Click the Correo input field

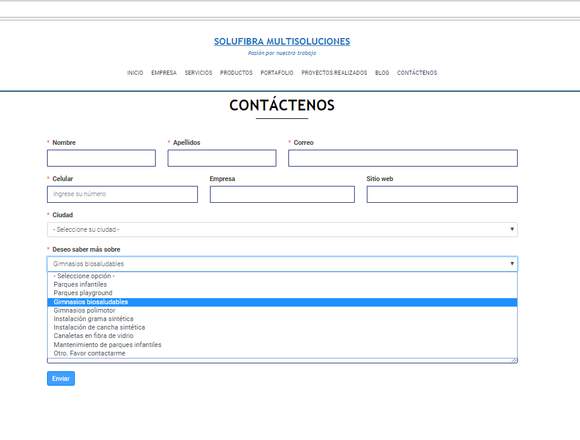pos(403,158)
